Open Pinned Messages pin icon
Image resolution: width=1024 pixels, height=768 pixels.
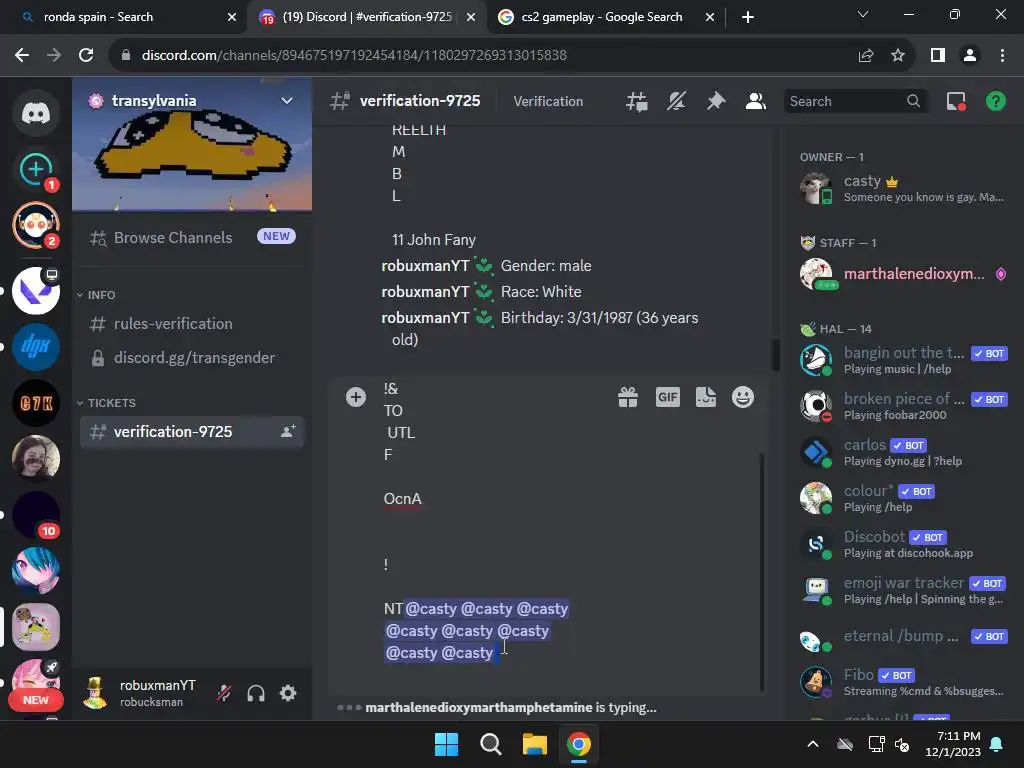(x=716, y=101)
